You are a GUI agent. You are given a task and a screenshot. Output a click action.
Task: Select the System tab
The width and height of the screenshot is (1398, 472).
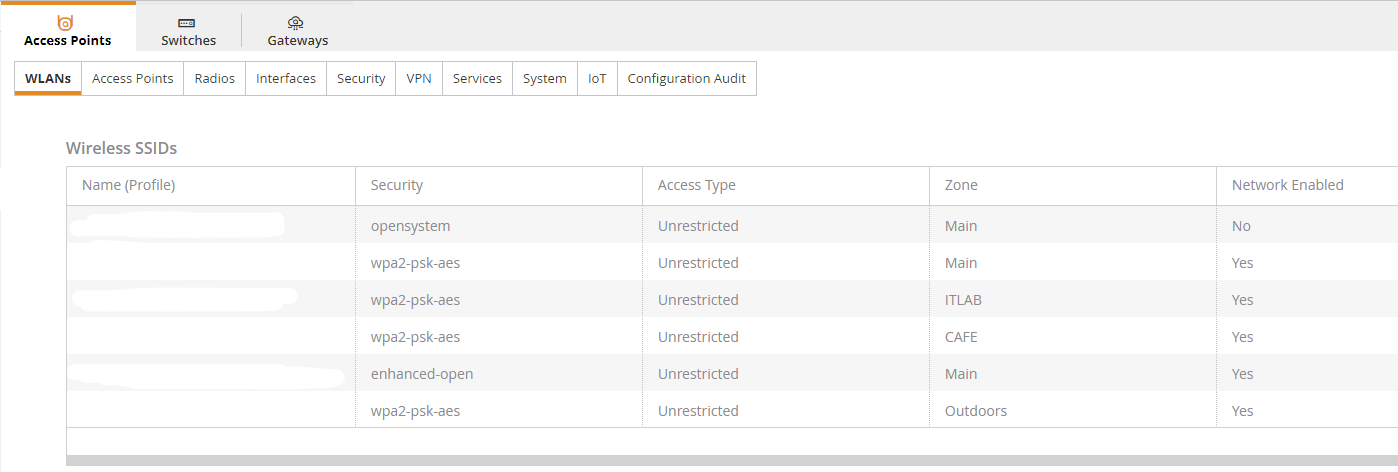pos(545,78)
